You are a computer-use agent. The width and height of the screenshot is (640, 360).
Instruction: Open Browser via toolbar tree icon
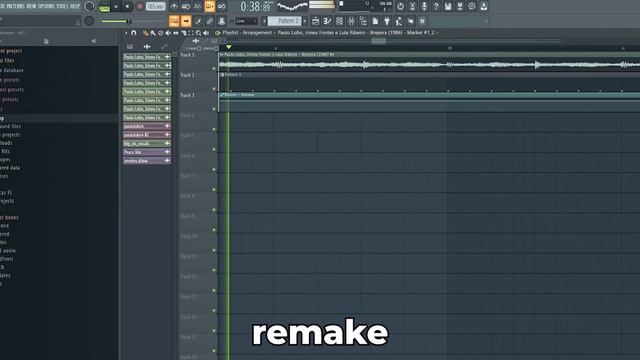pyautogui.click(x=363, y=21)
